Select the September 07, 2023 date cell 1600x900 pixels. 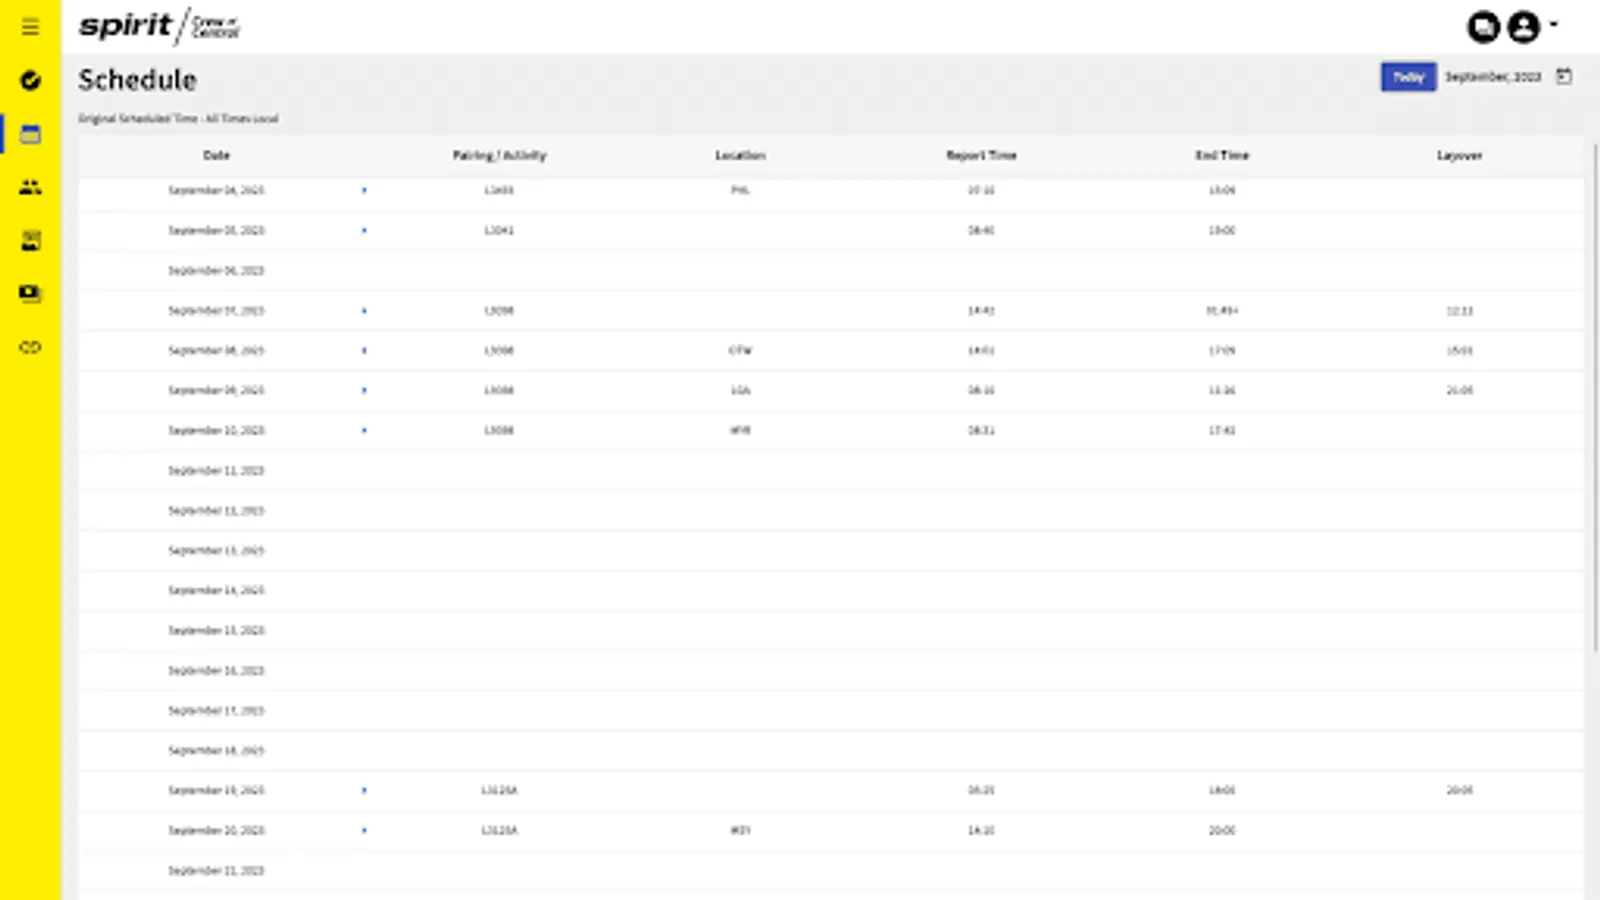(x=216, y=310)
